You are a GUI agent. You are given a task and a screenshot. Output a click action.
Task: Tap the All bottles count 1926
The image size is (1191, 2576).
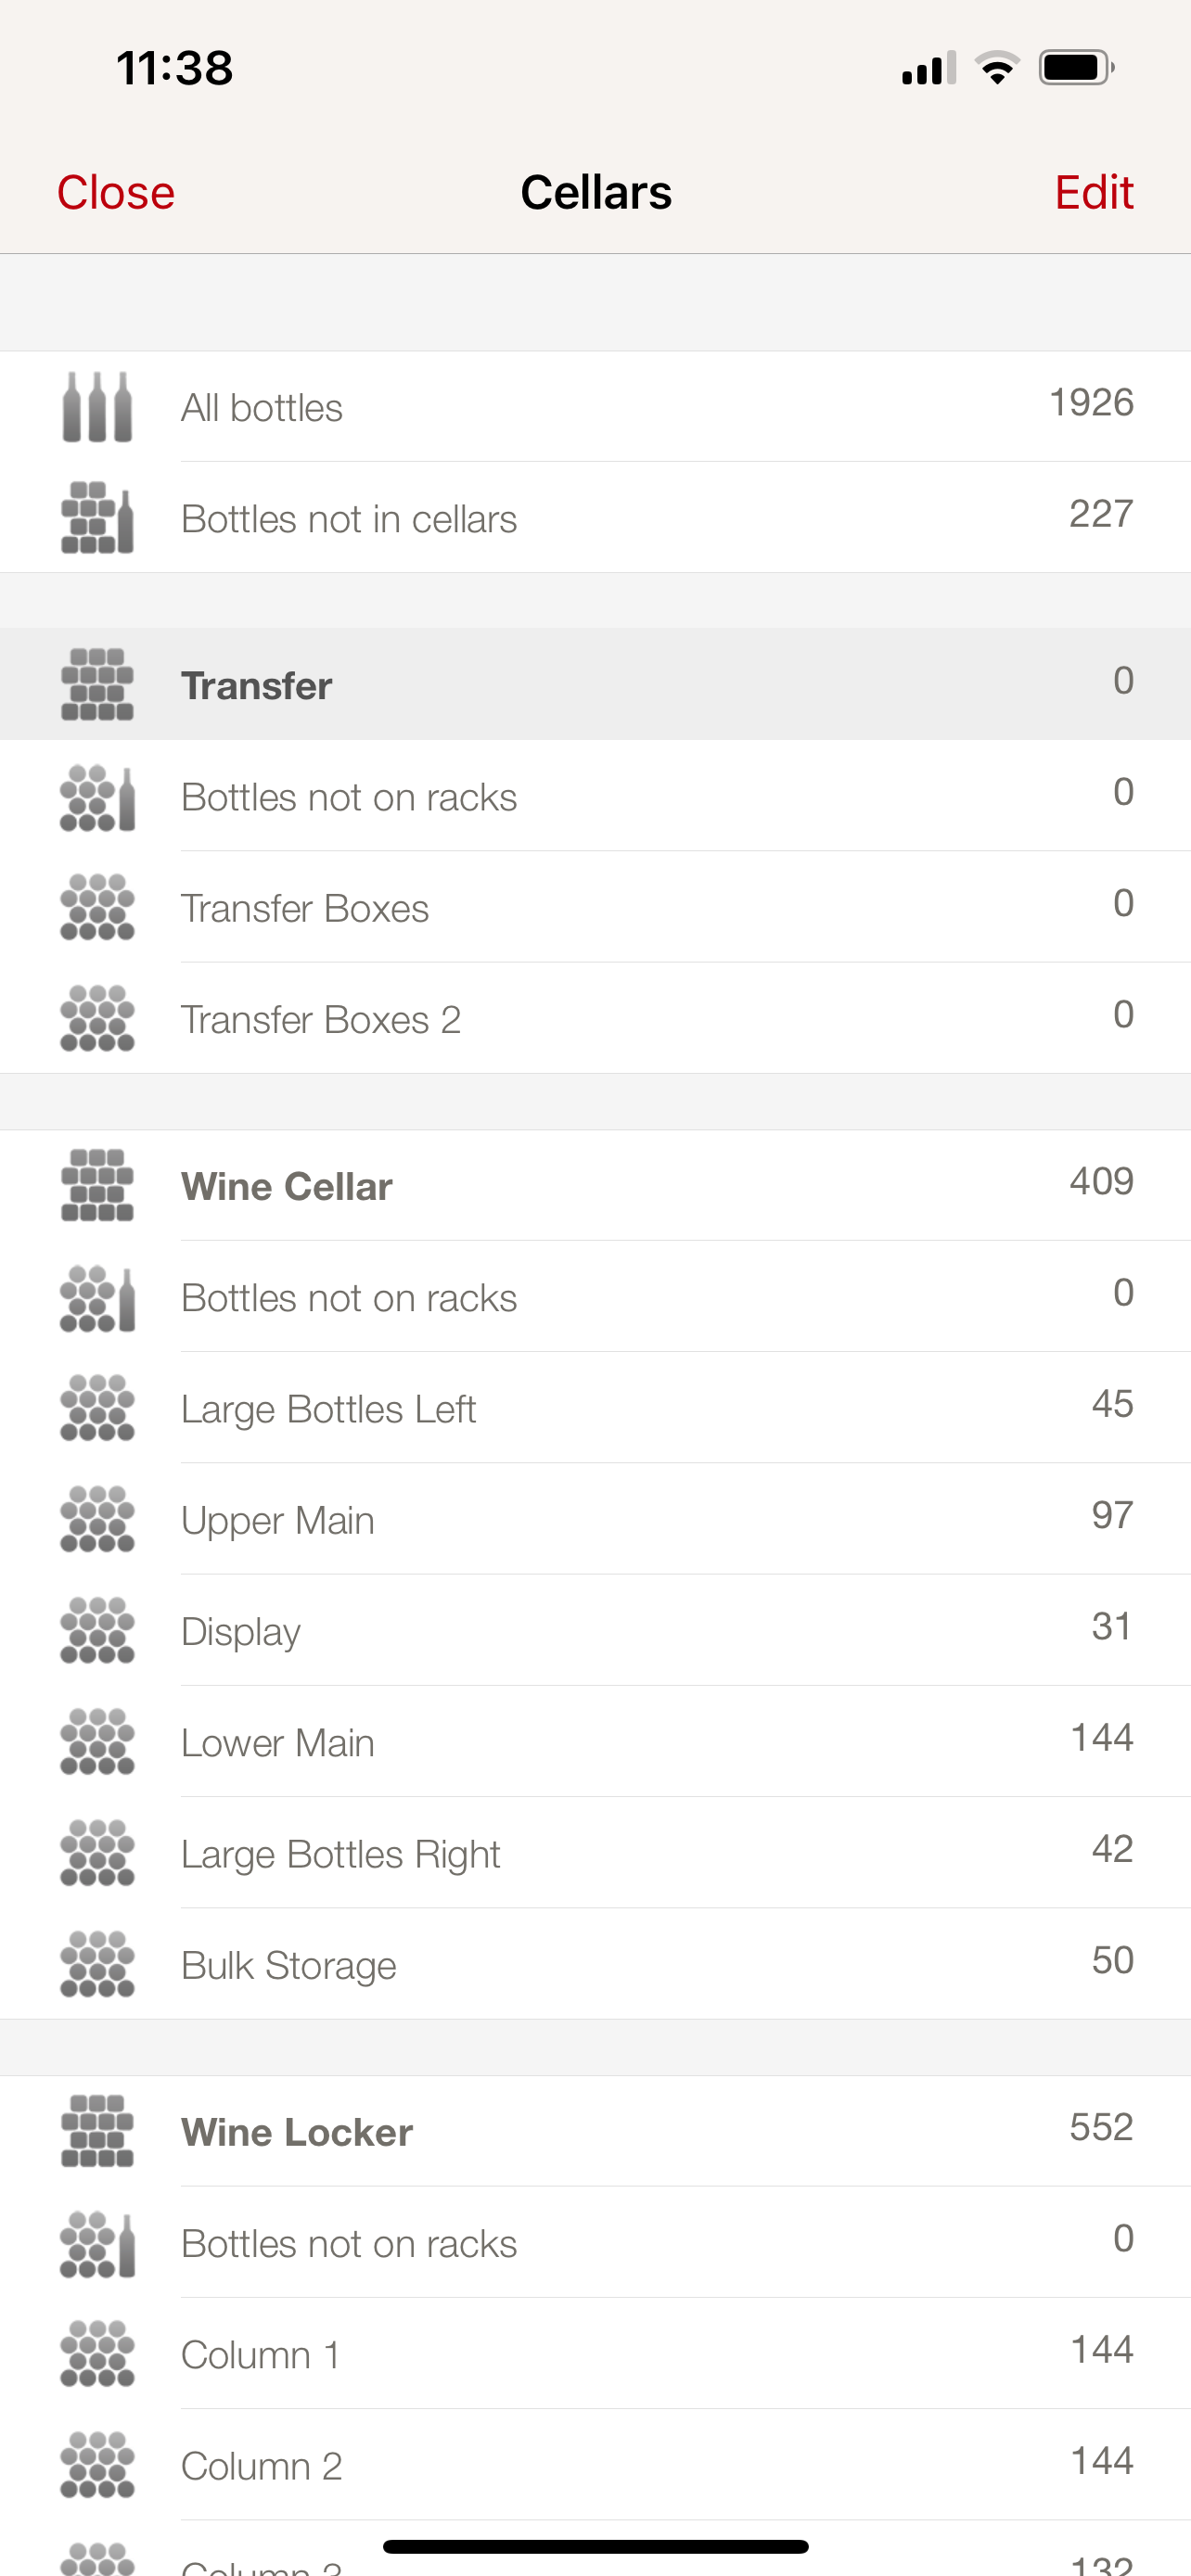(1090, 403)
